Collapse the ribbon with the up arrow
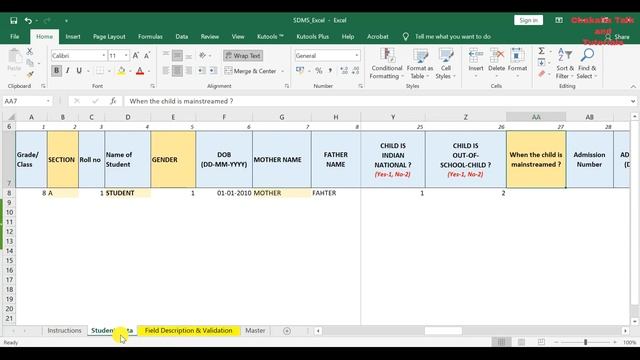 coord(633,87)
